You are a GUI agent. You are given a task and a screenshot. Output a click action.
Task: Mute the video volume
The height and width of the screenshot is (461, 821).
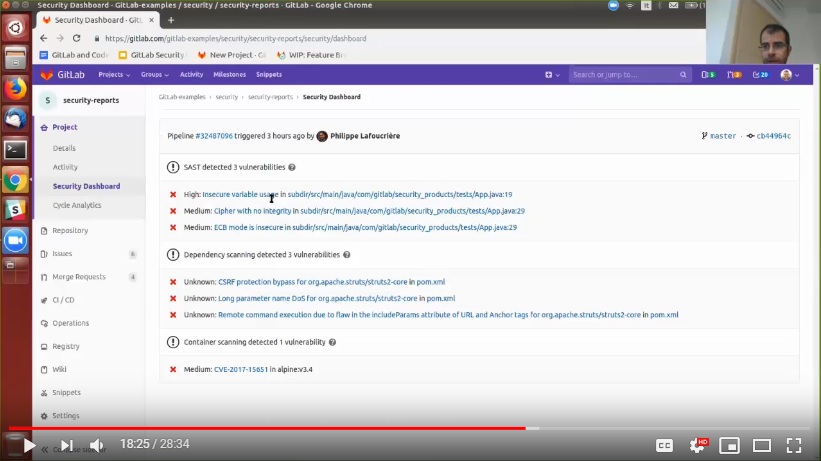[96, 446]
